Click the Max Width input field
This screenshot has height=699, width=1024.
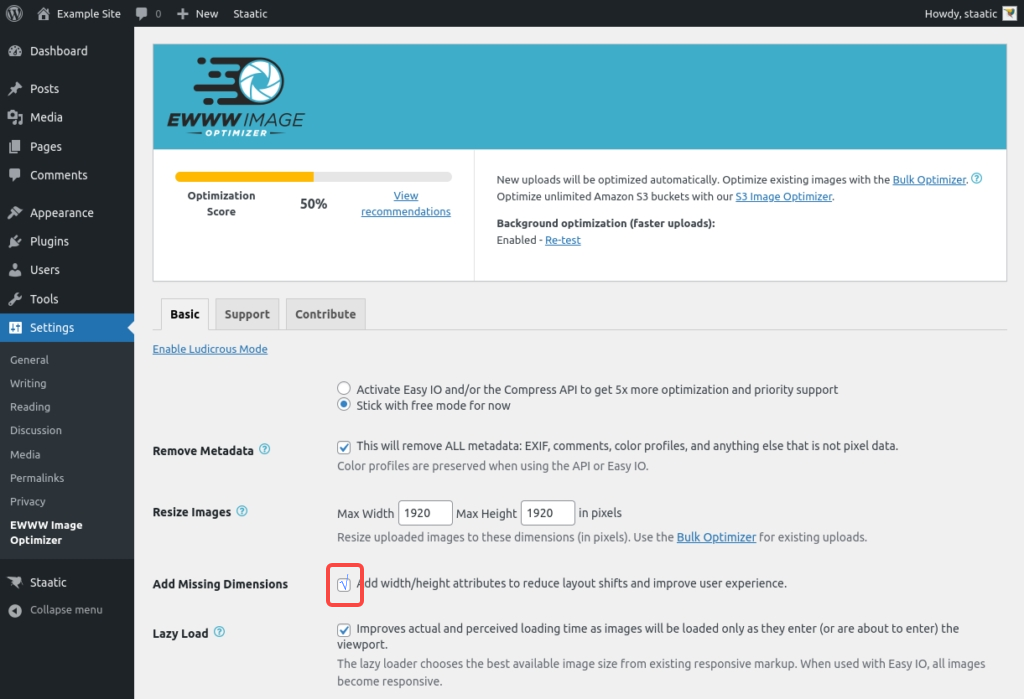tap(425, 513)
